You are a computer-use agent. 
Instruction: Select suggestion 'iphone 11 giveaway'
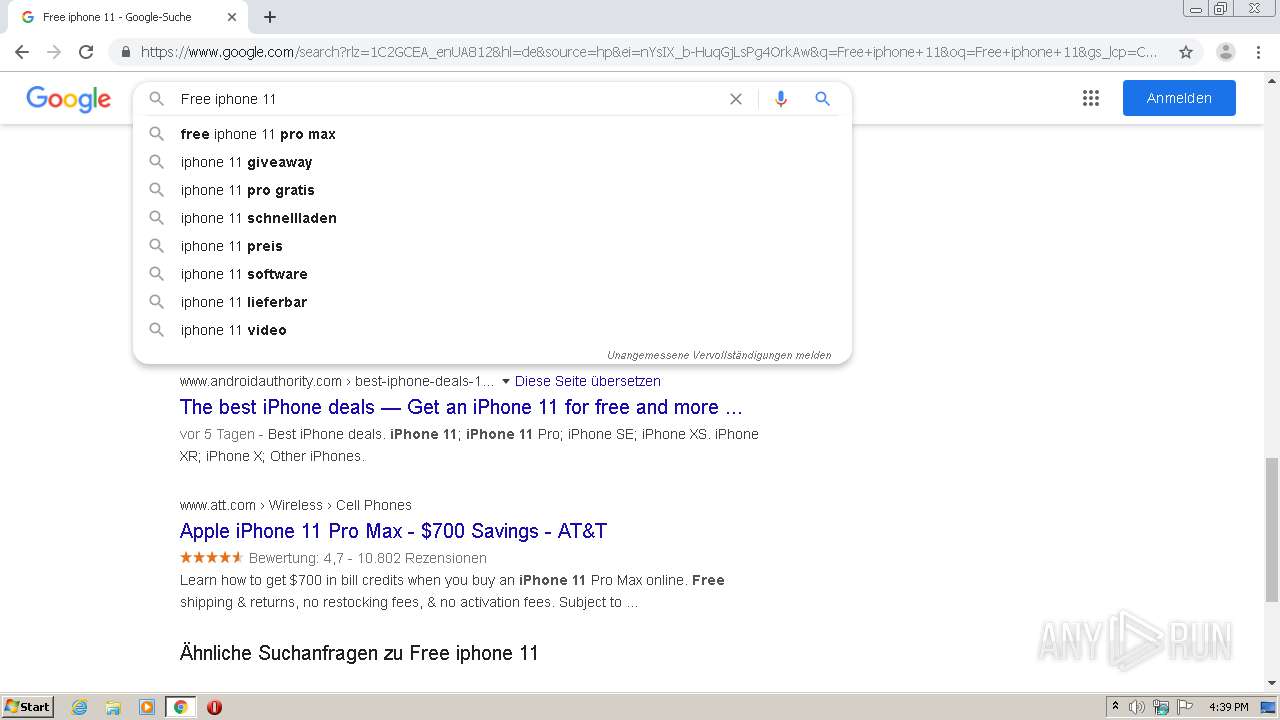[492, 162]
